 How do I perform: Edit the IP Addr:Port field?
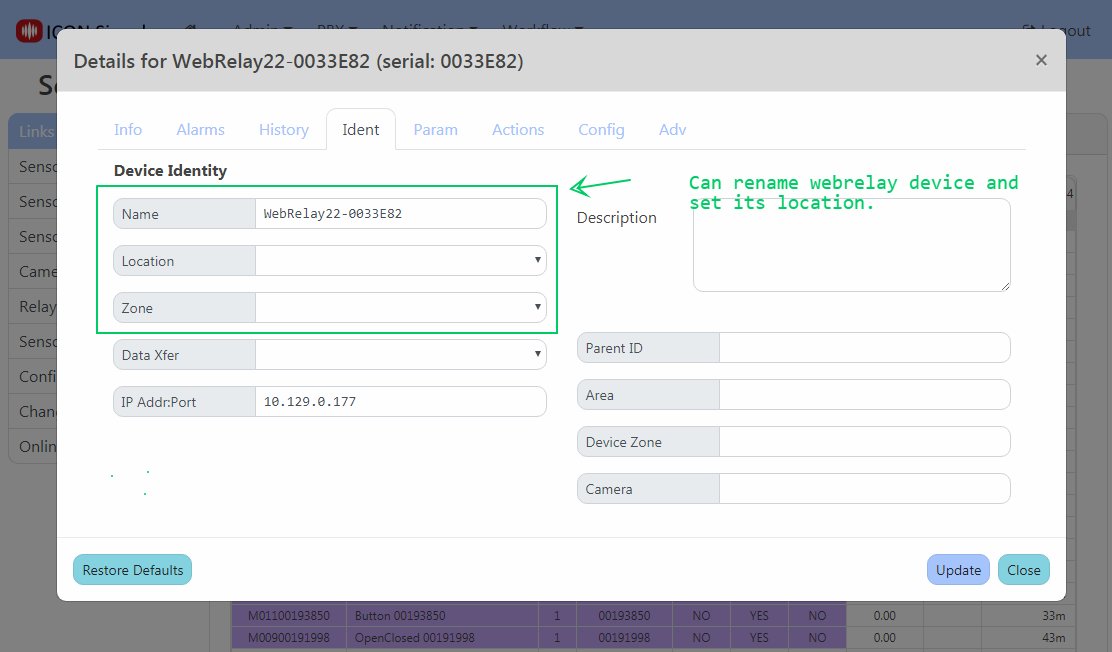(x=400, y=402)
